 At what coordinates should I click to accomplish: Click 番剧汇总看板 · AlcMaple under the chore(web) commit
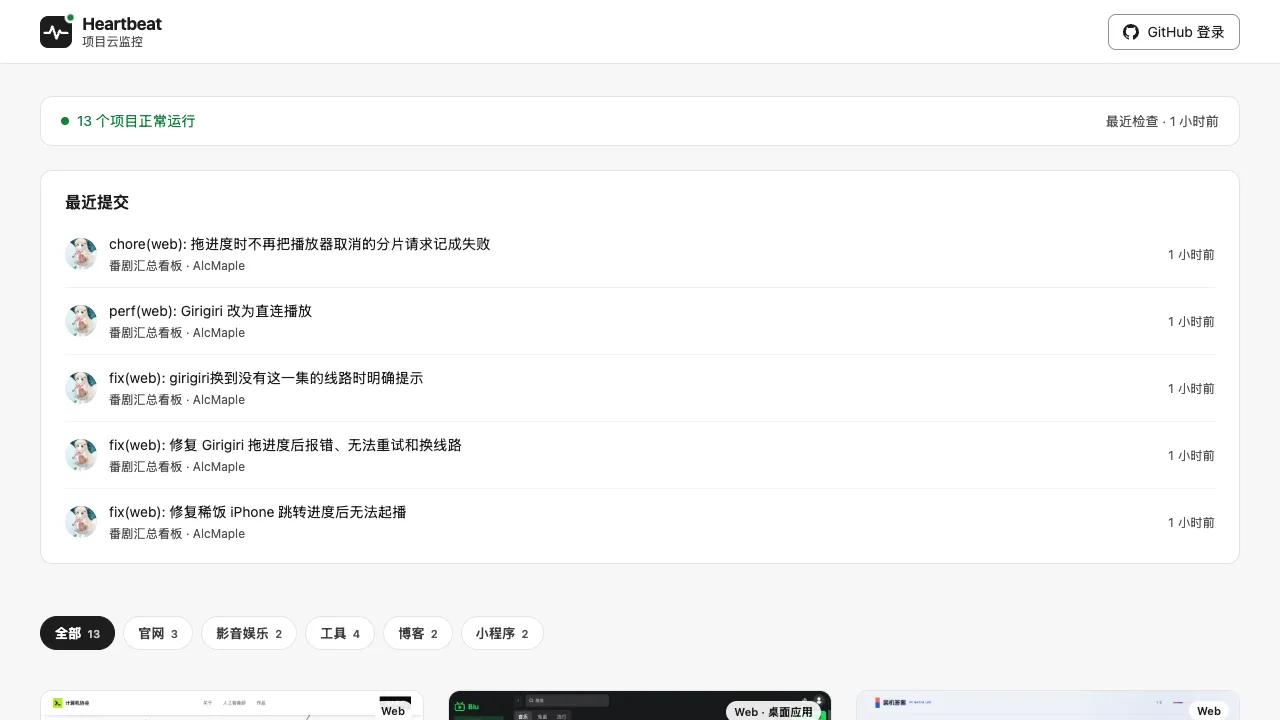tap(177, 266)
